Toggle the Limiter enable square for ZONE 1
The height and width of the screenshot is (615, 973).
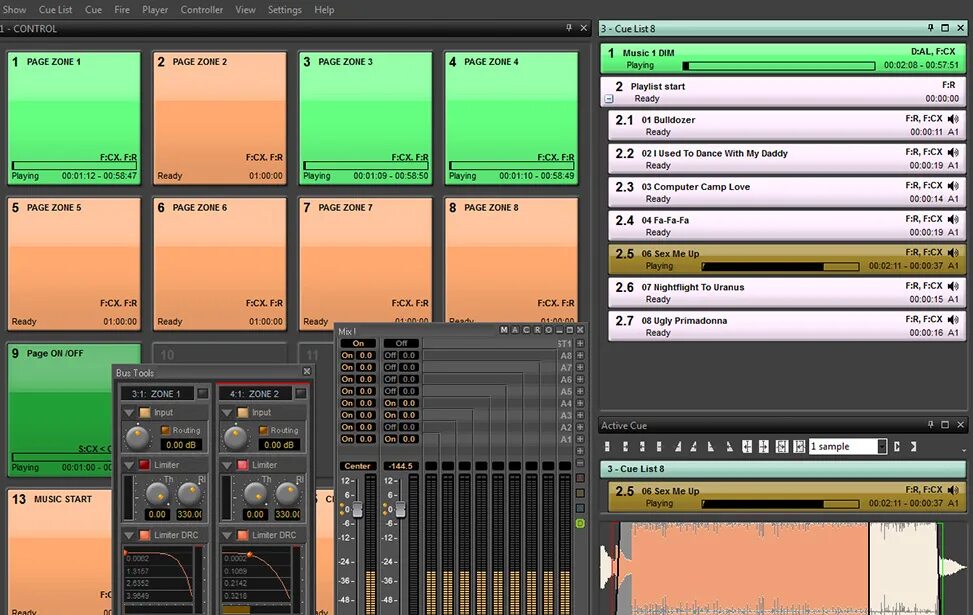(145, 465)
